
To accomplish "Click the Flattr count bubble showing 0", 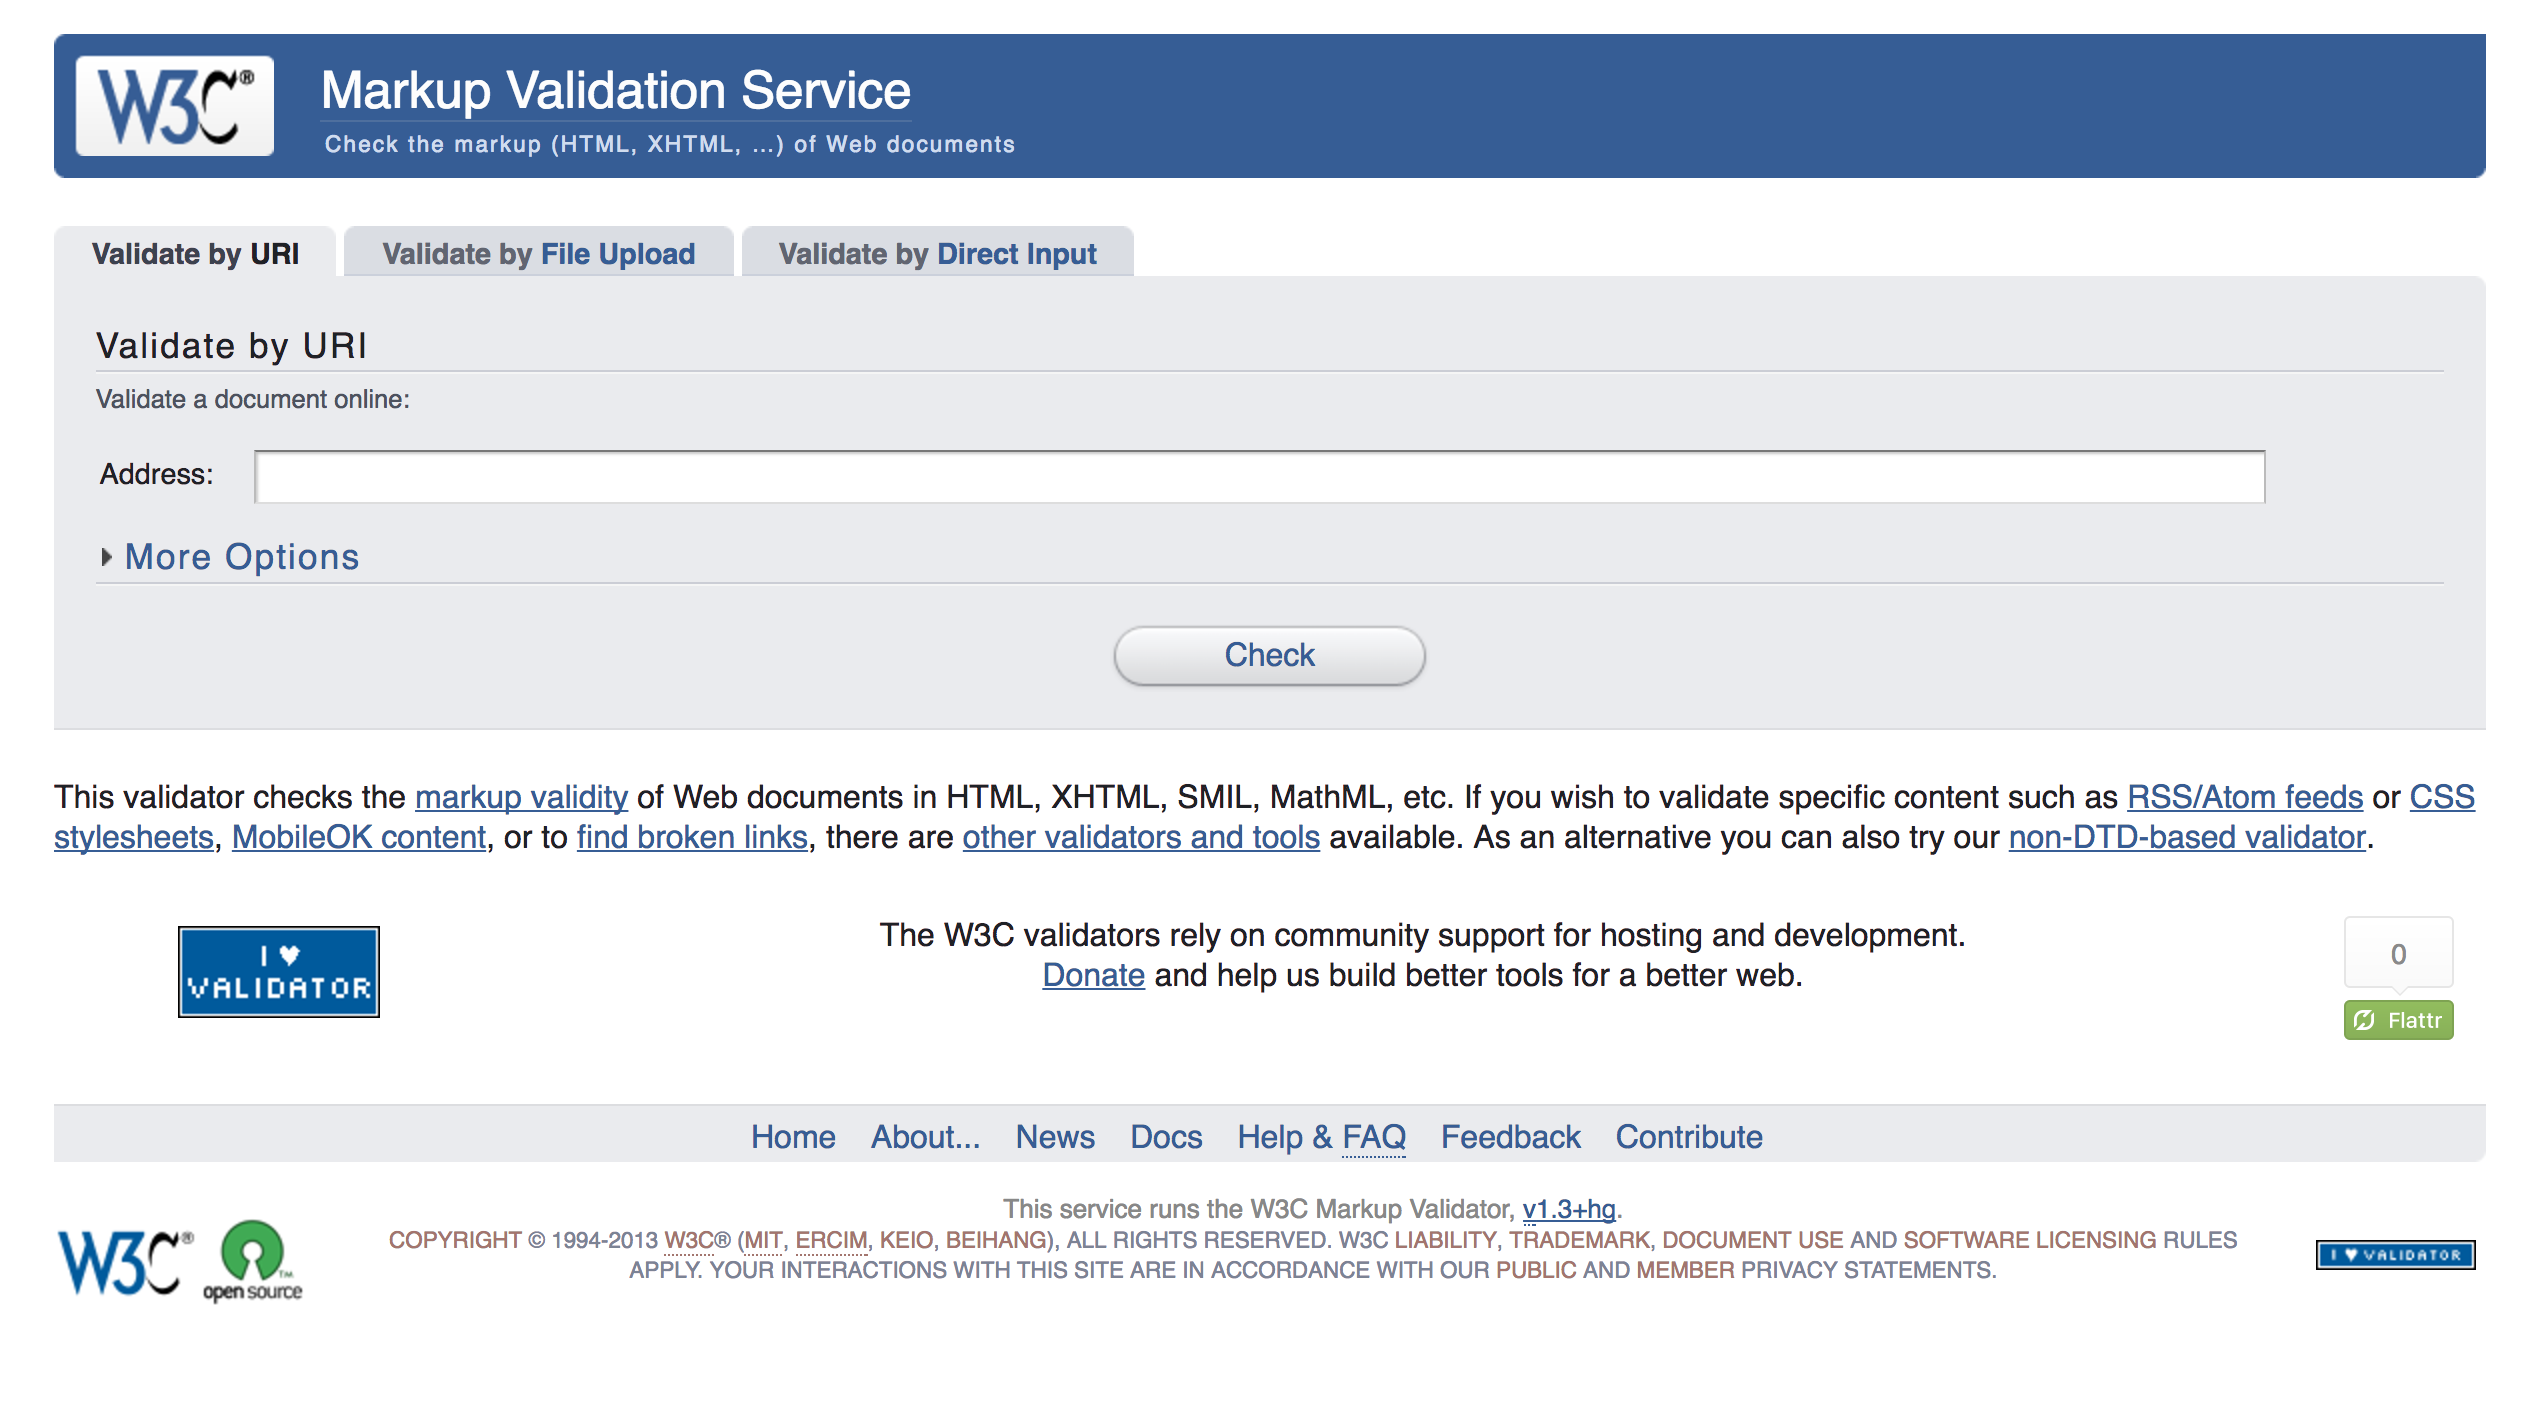I will coord(2398,953).
